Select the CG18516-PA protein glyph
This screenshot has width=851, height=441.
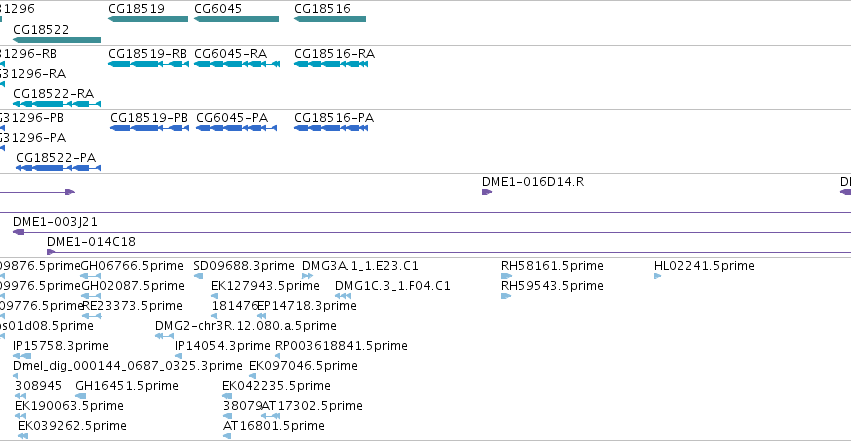tap(331, 128)
